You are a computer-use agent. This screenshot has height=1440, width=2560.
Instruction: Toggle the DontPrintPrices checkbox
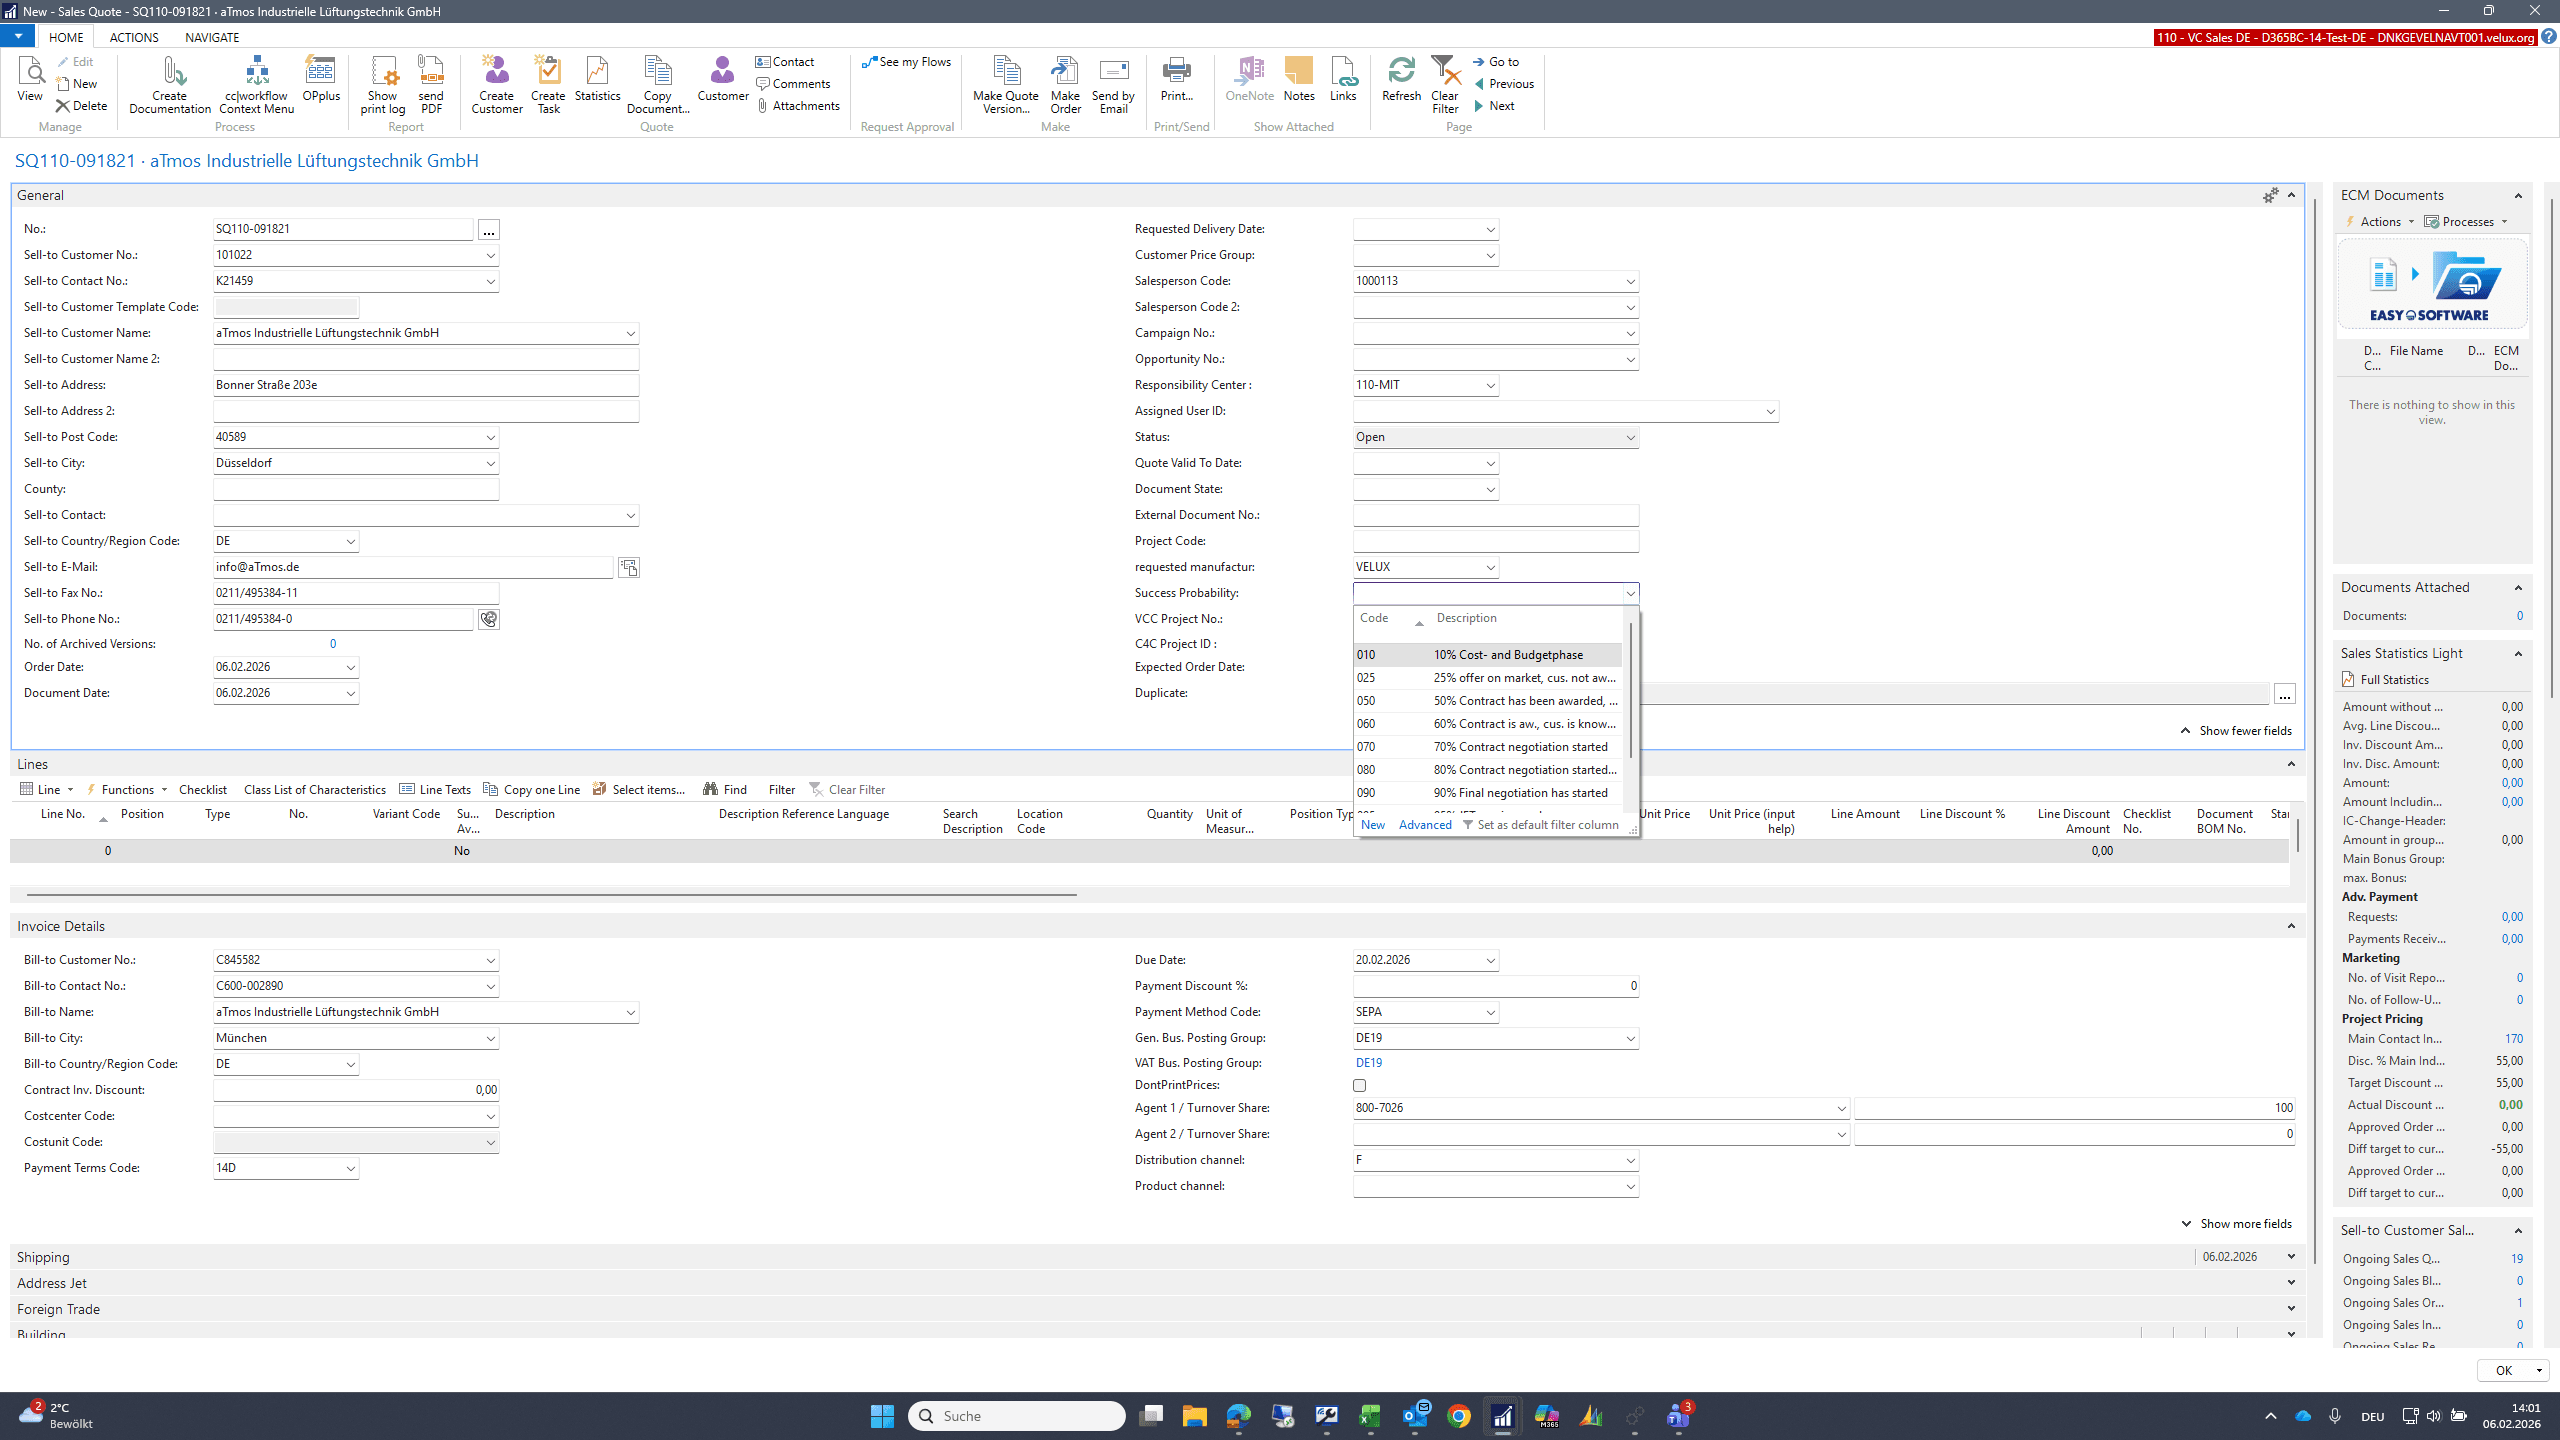coord(1359,1085)
